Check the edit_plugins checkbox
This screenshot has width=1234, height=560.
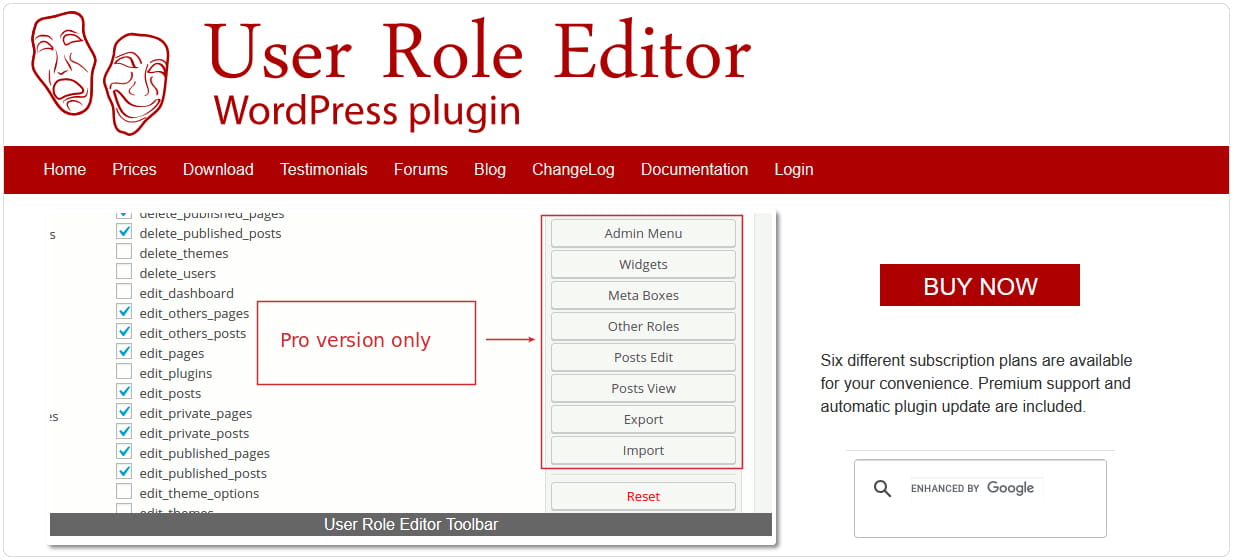[x=124, y=372]
